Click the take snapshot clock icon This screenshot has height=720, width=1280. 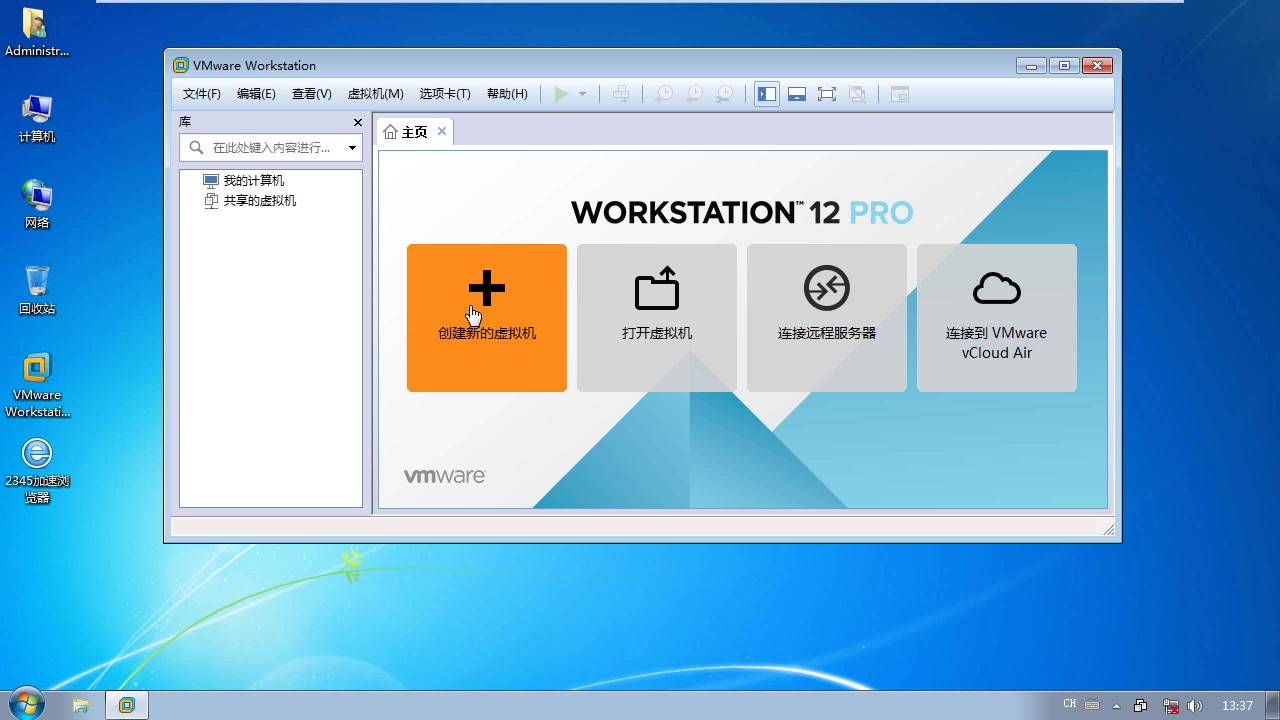click(x=663, y=94)
